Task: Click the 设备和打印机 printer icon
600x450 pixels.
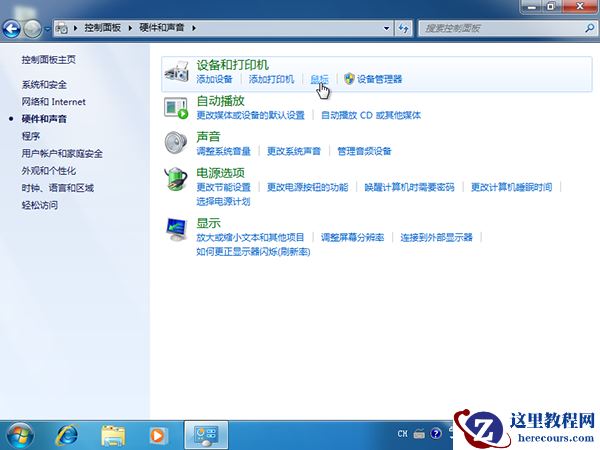Action: pos(176,72)
